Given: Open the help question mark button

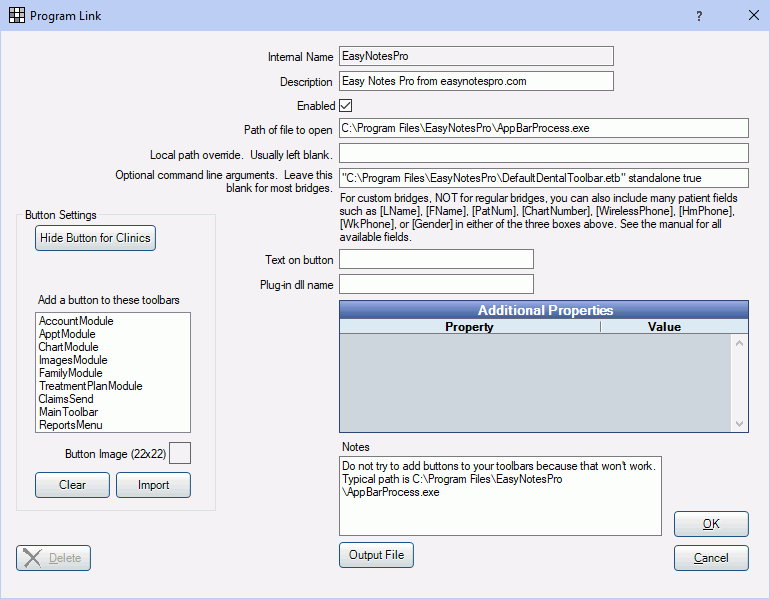Looking at the screenshot, I should [699, 16].
